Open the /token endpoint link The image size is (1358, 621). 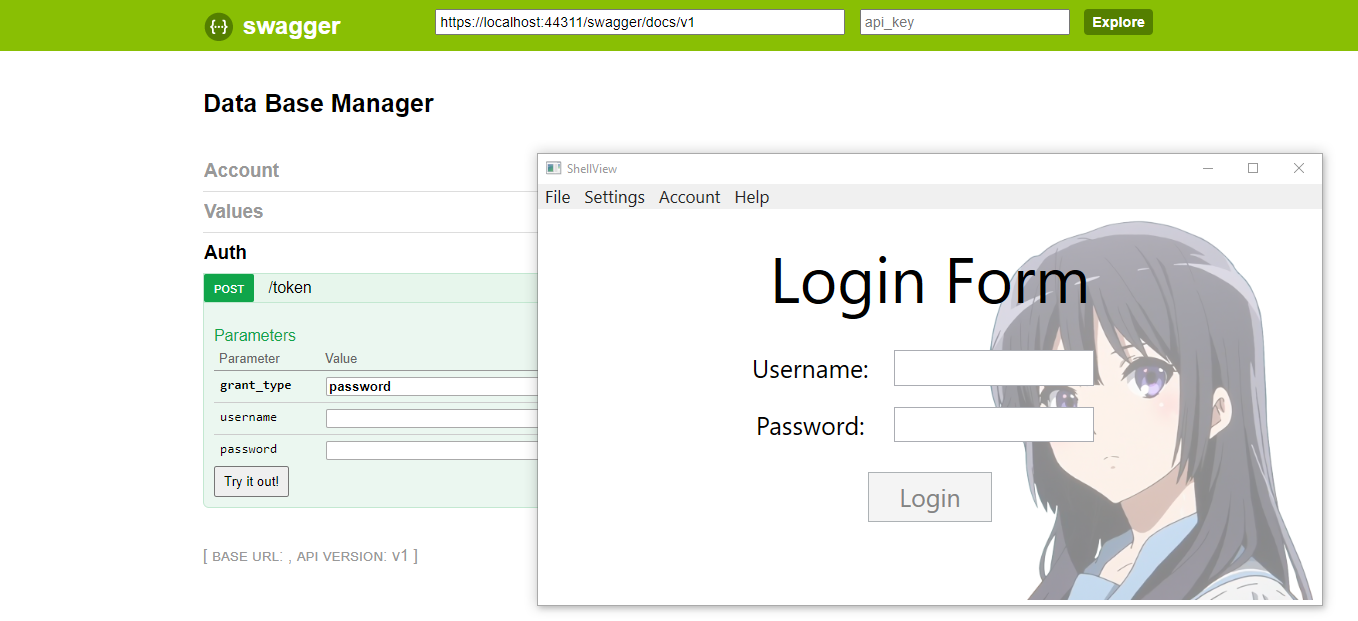pos(289,288)
